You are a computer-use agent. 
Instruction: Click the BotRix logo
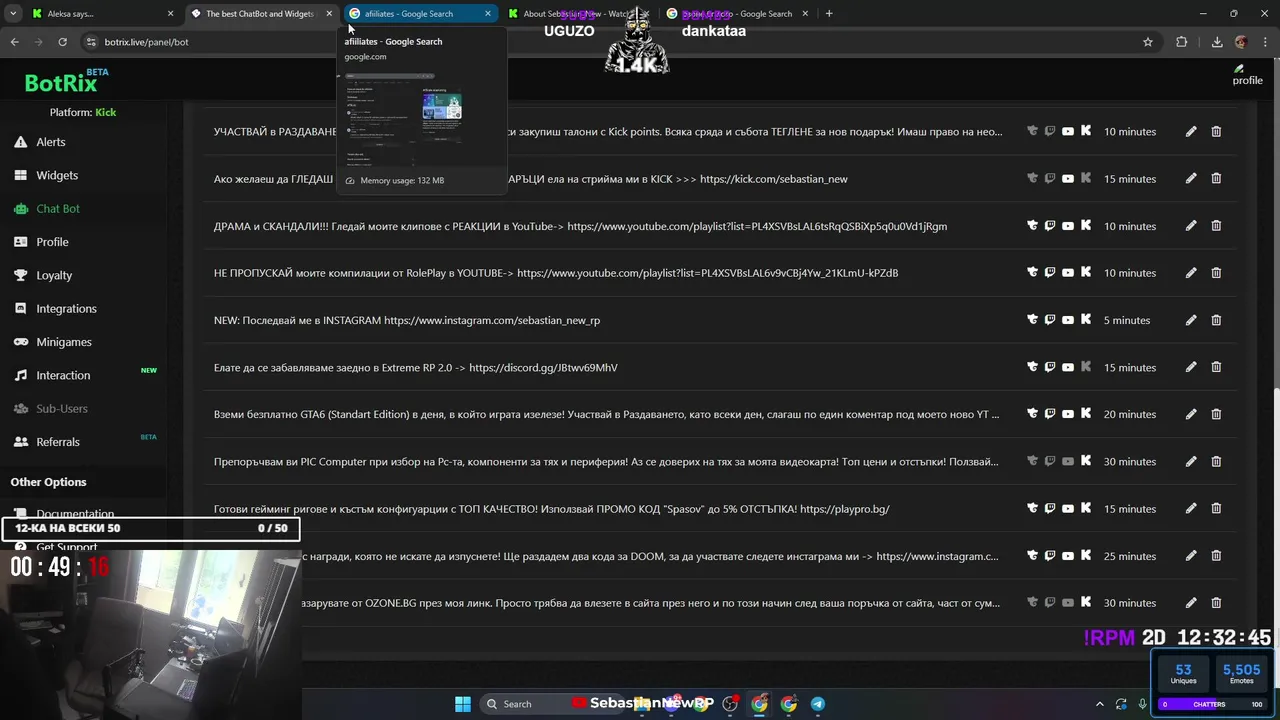coord(61,83)
